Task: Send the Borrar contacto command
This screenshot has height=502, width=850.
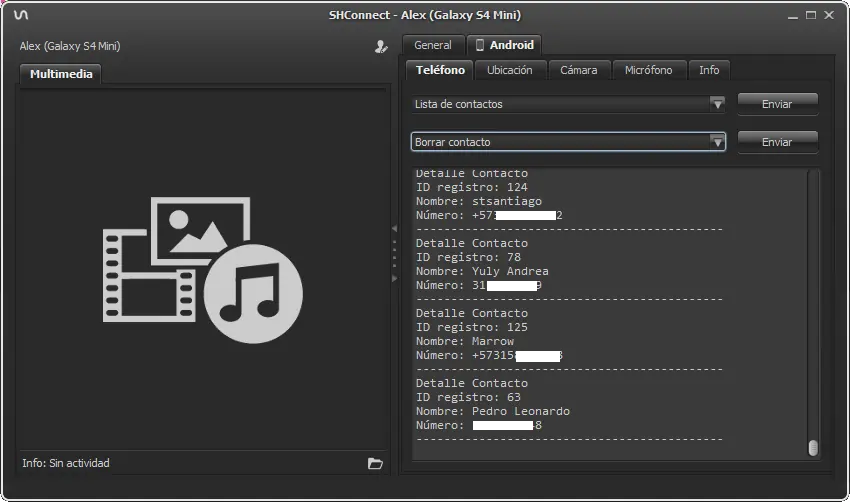Action: click(x=777, y=142)
